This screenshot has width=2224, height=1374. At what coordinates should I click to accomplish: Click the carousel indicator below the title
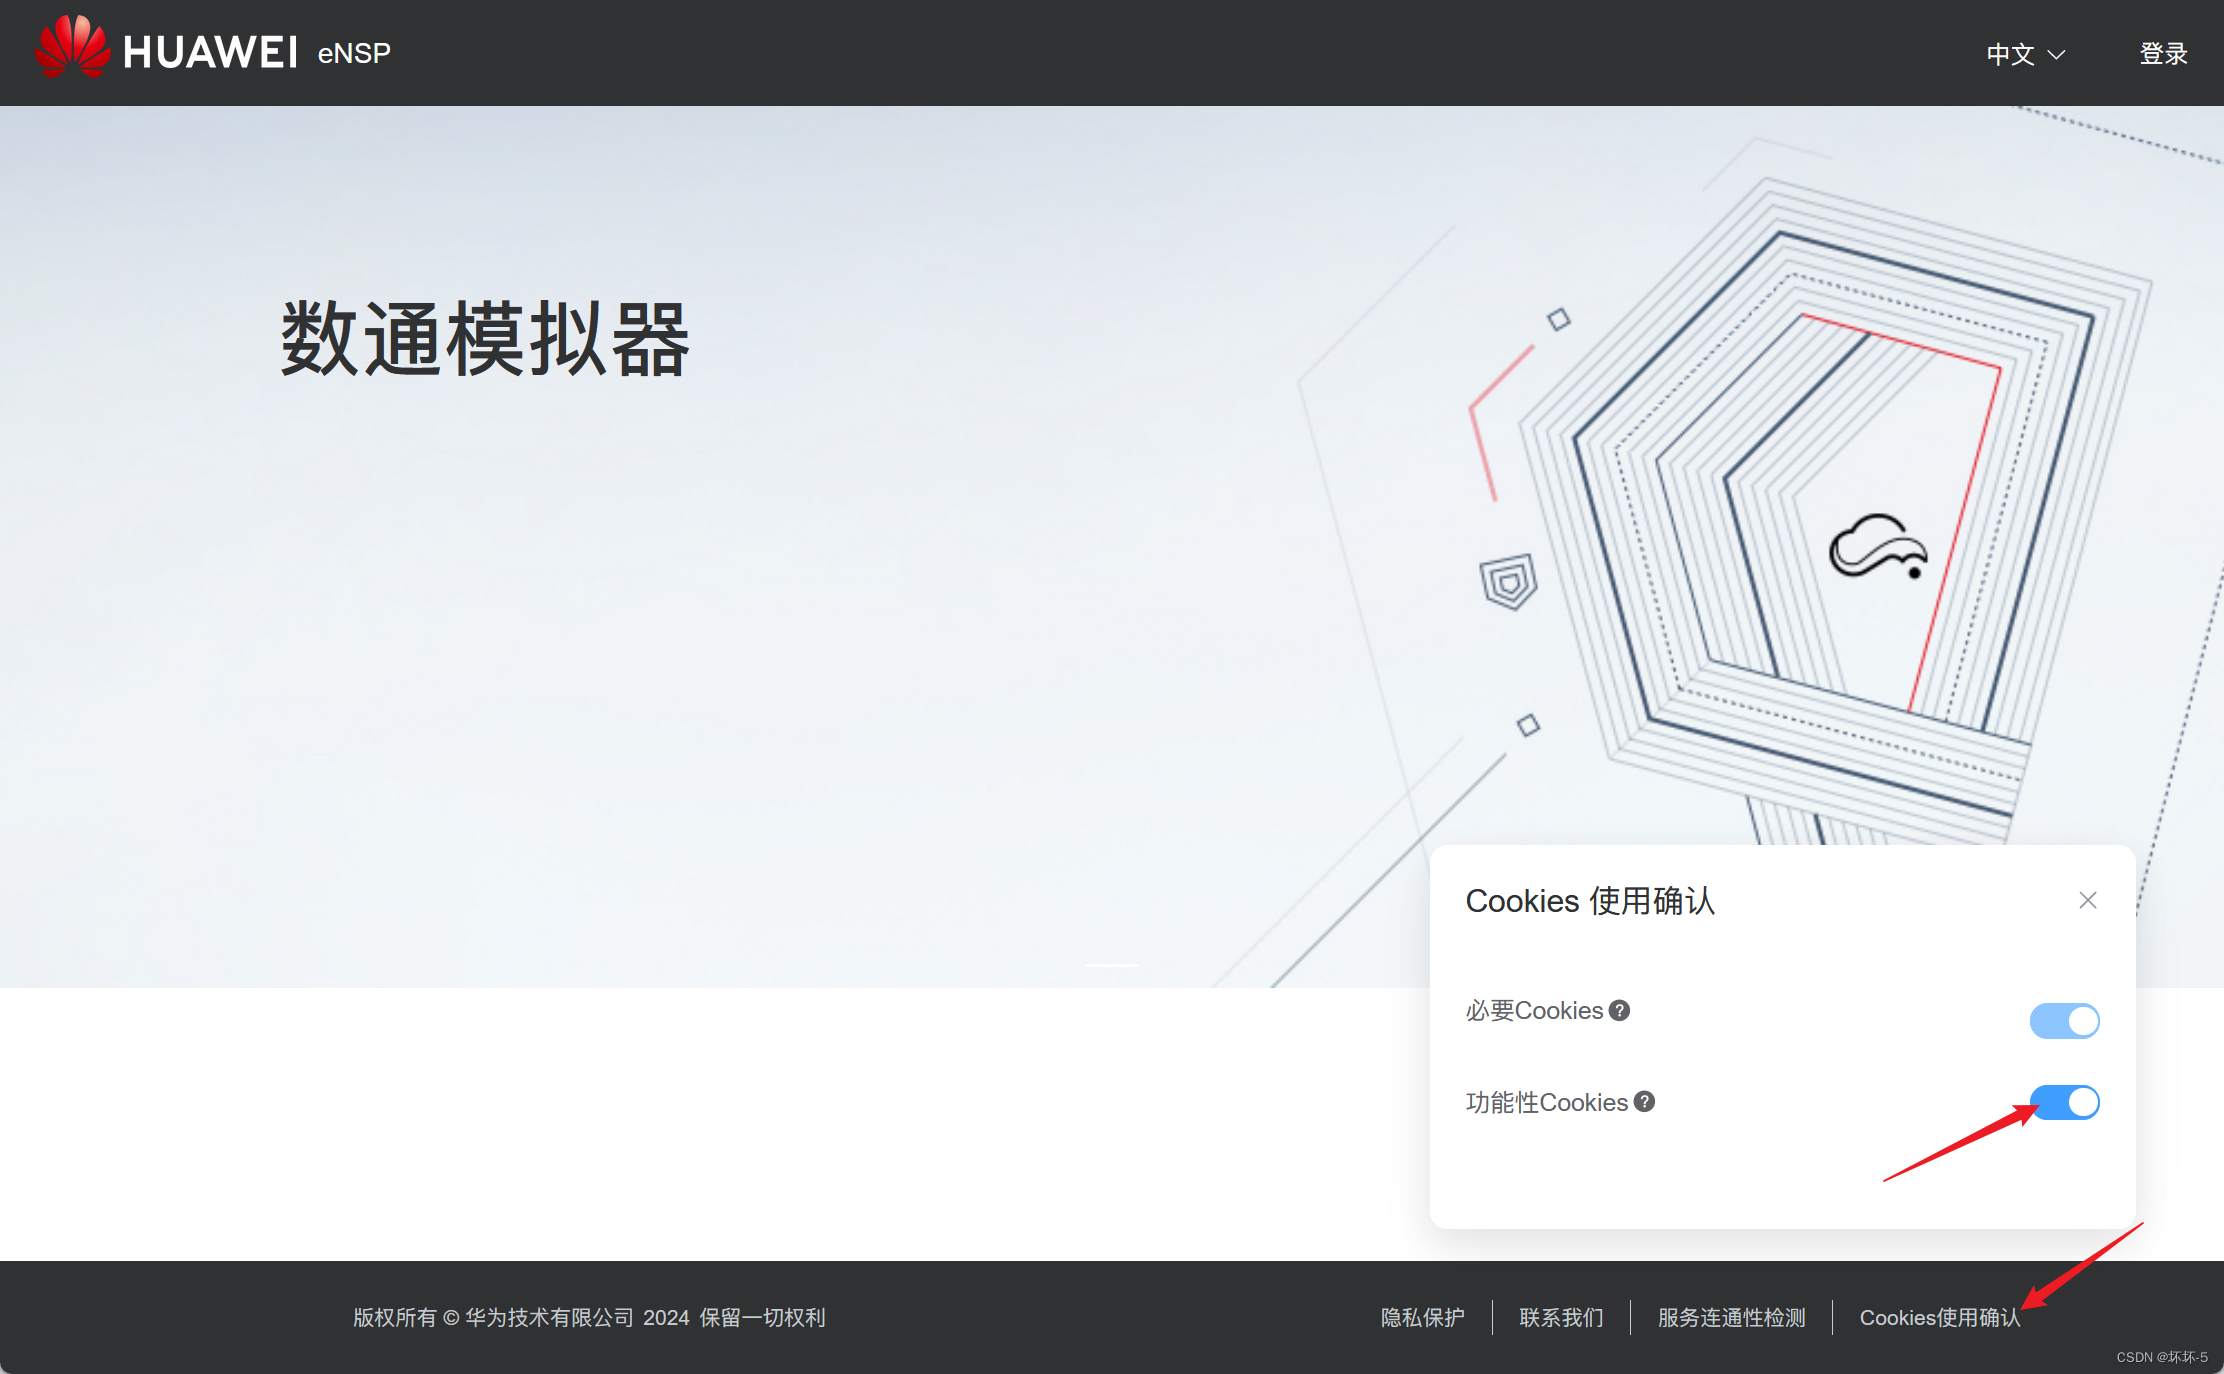click(1112, 965)
